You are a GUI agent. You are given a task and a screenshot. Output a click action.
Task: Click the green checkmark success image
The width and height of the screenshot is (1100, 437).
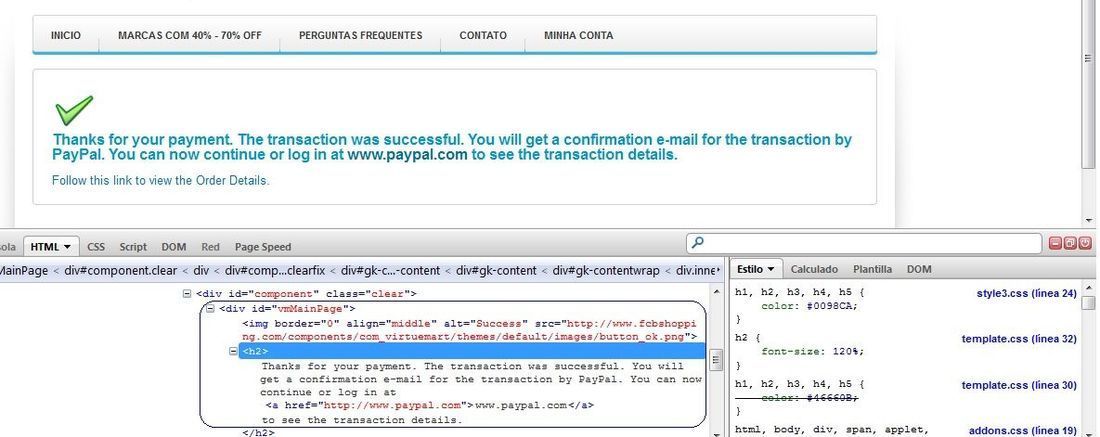click(74, 110)
